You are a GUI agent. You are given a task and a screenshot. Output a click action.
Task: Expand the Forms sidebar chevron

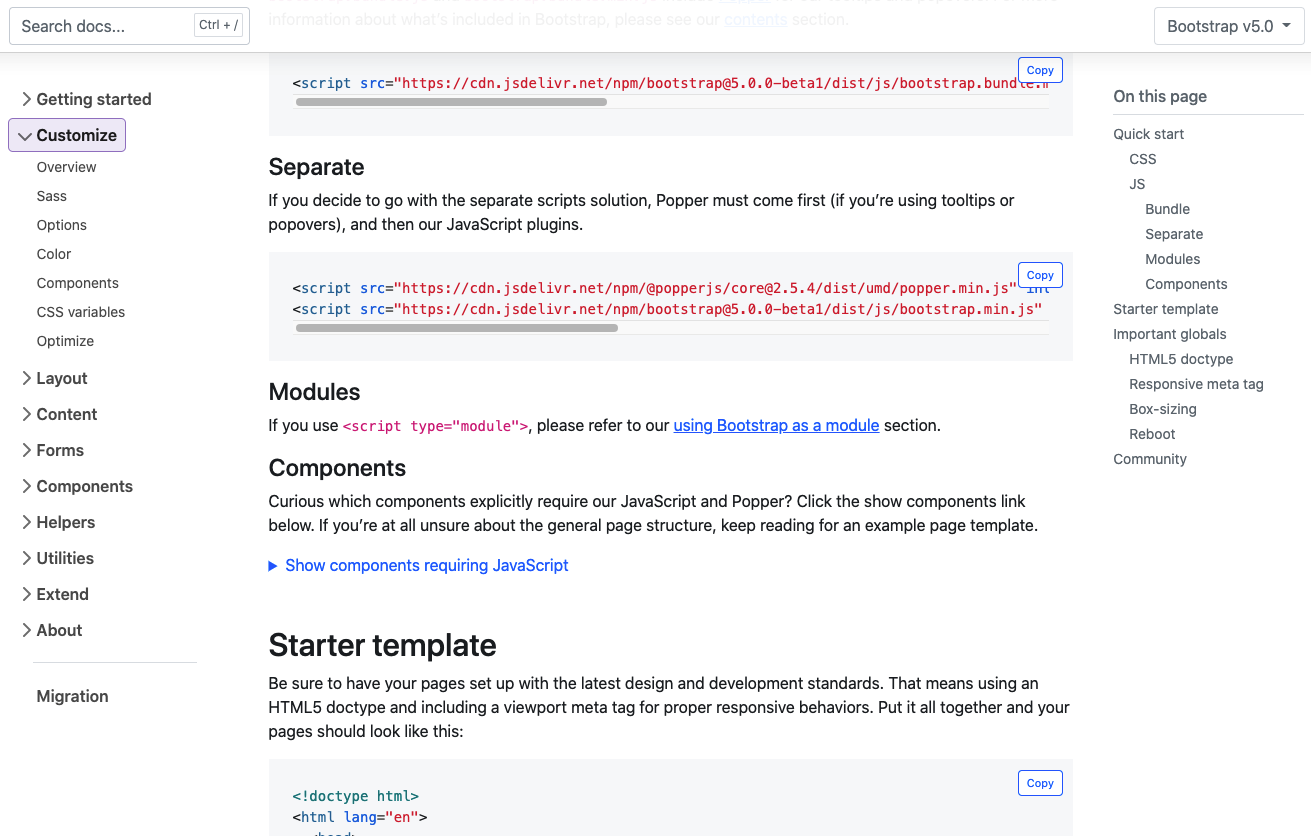pyautogui.click(x=27, y=450)
